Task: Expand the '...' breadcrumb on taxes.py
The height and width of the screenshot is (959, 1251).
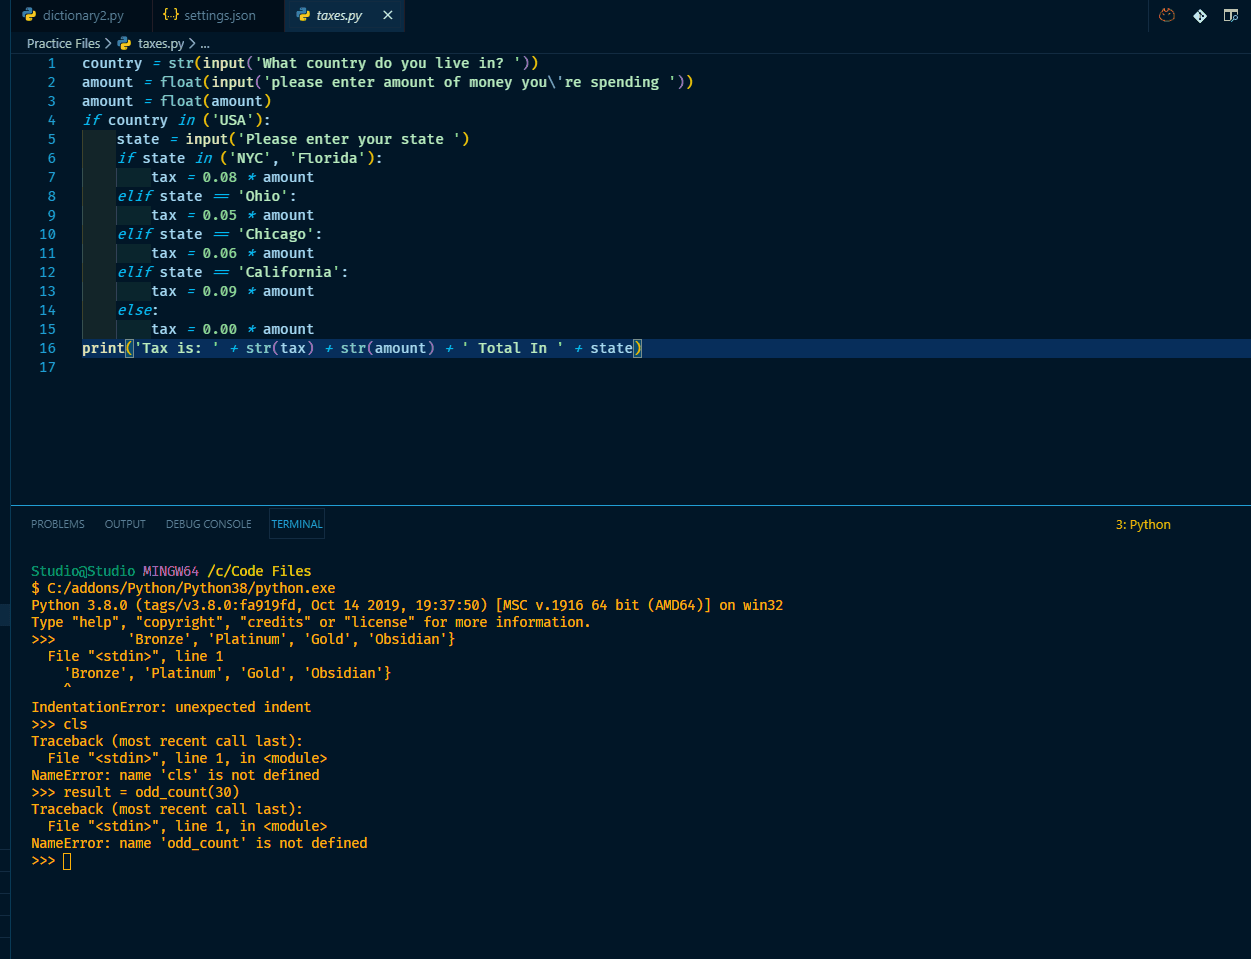Action: point(204,43)
